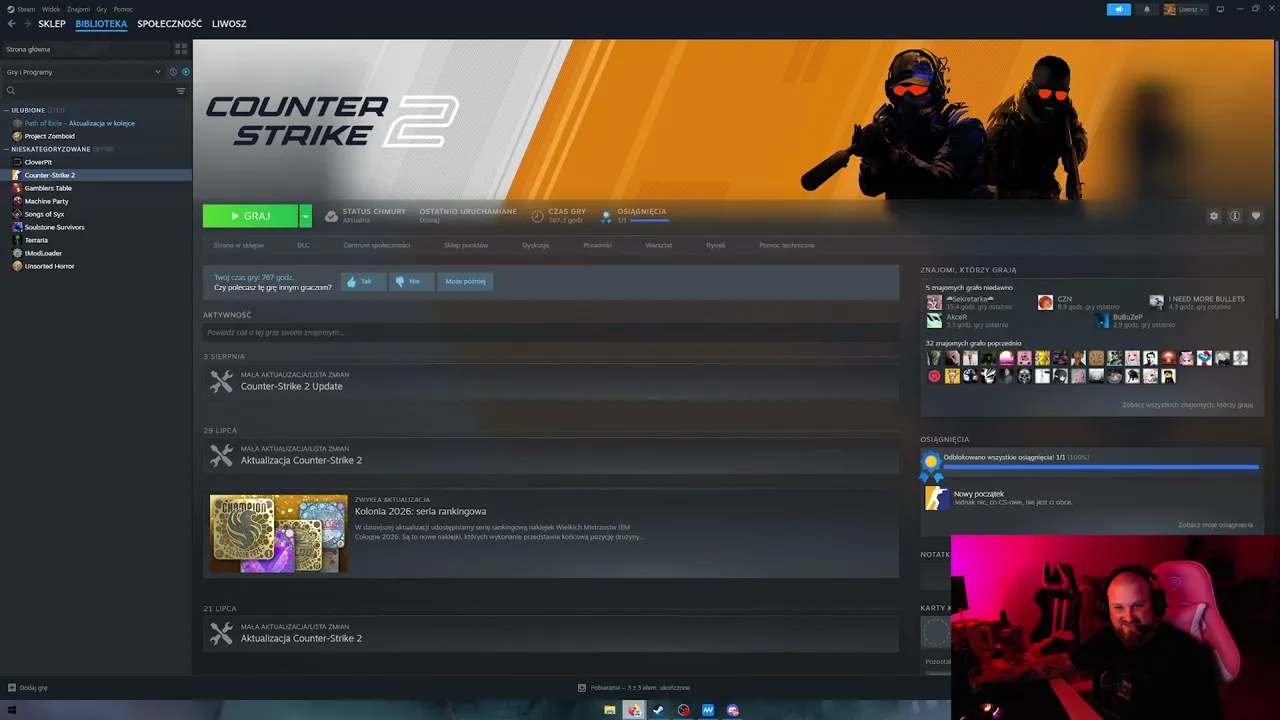Open downloads status in bottom bar
The width and height of the screenshot is (1280, 720).
tap(634, 688)
